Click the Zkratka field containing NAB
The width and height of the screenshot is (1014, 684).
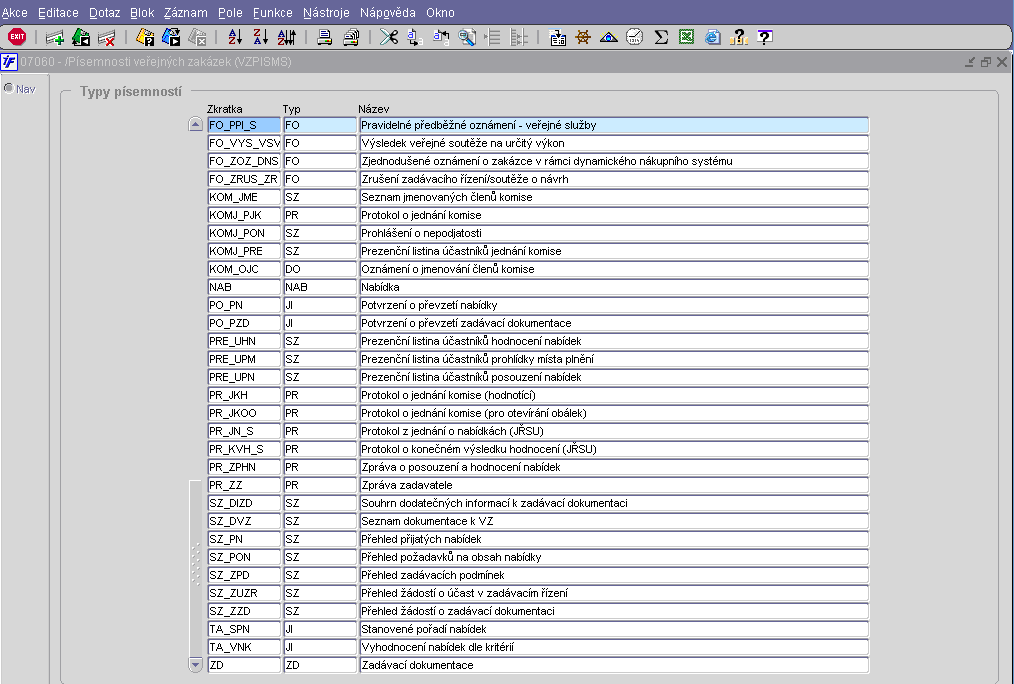click(244, 287)
